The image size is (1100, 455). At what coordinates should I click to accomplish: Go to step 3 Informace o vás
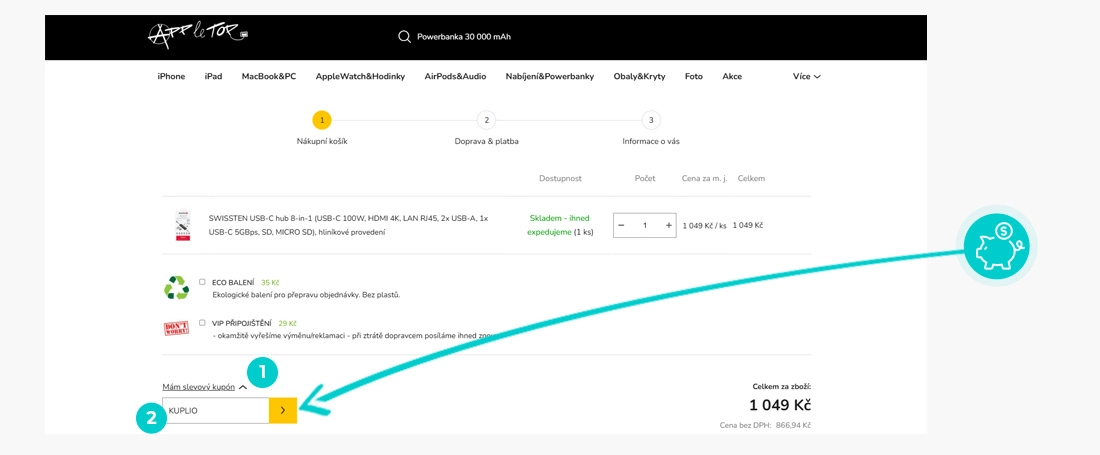point(651,121)
